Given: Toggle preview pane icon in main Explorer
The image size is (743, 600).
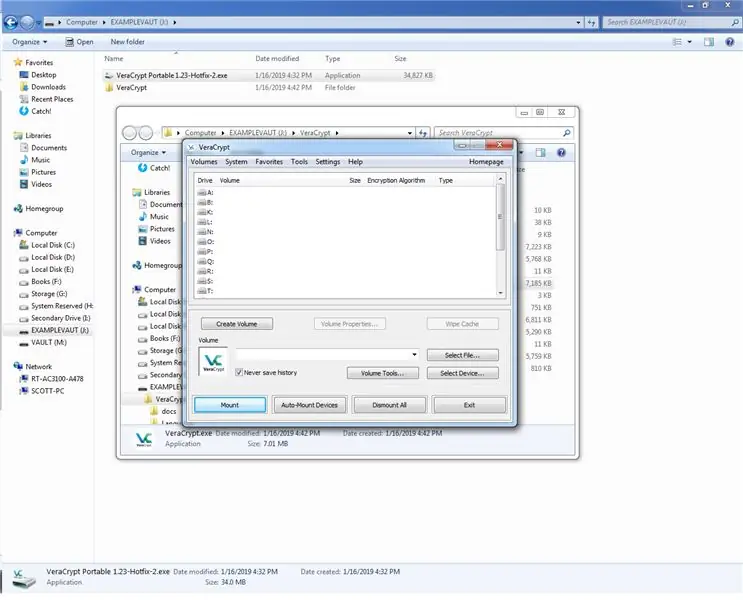Looking at the screenshot, I should point(709,42).
